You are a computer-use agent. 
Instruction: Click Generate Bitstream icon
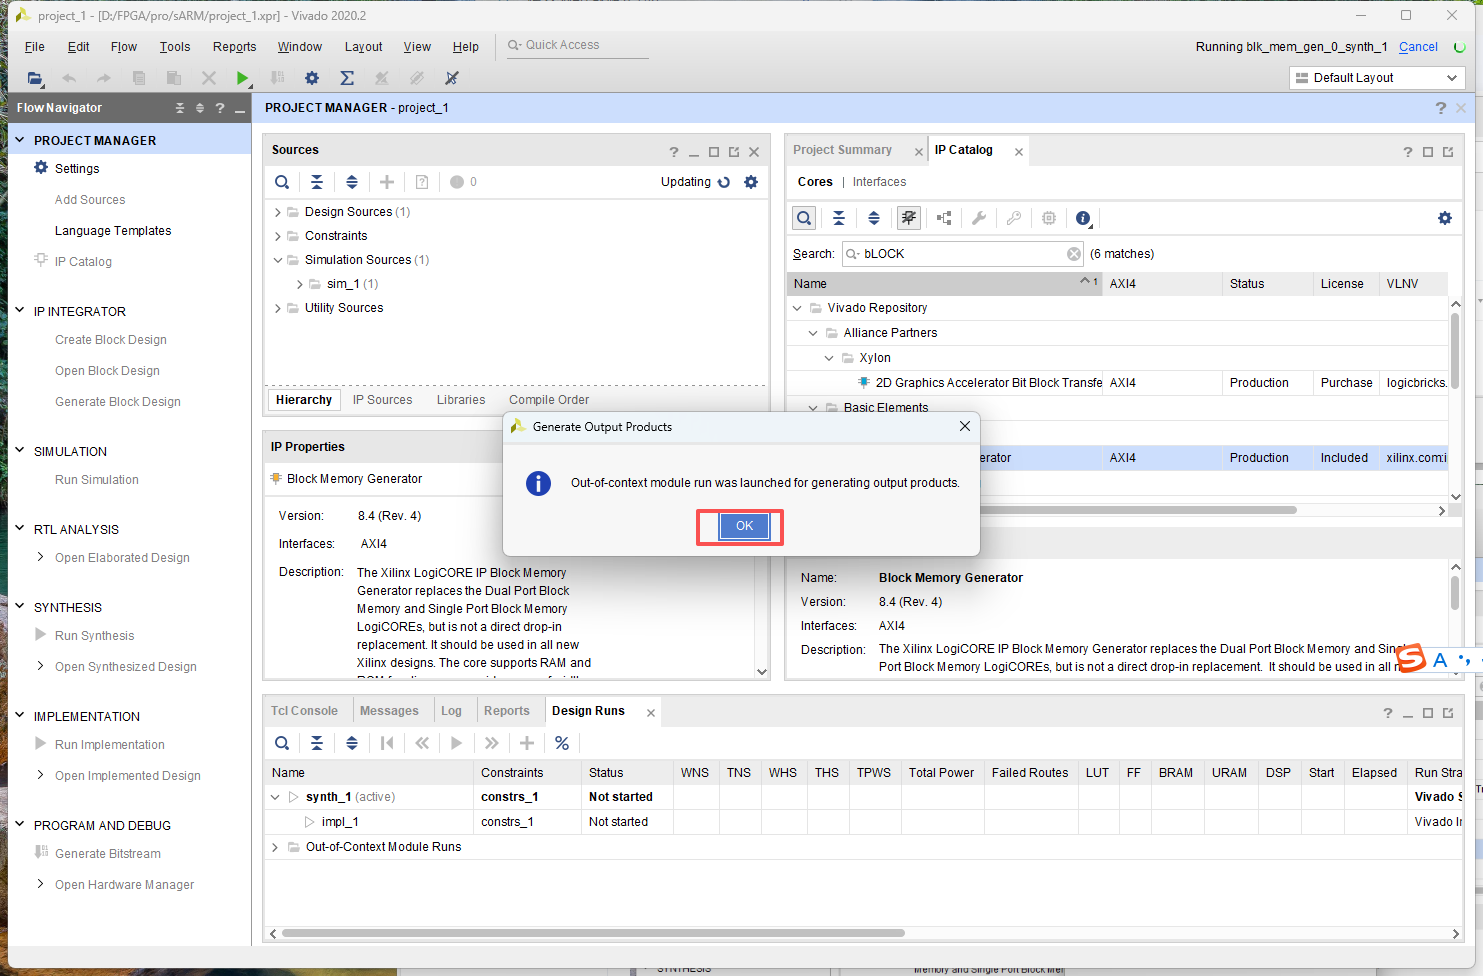click(41, 853)
